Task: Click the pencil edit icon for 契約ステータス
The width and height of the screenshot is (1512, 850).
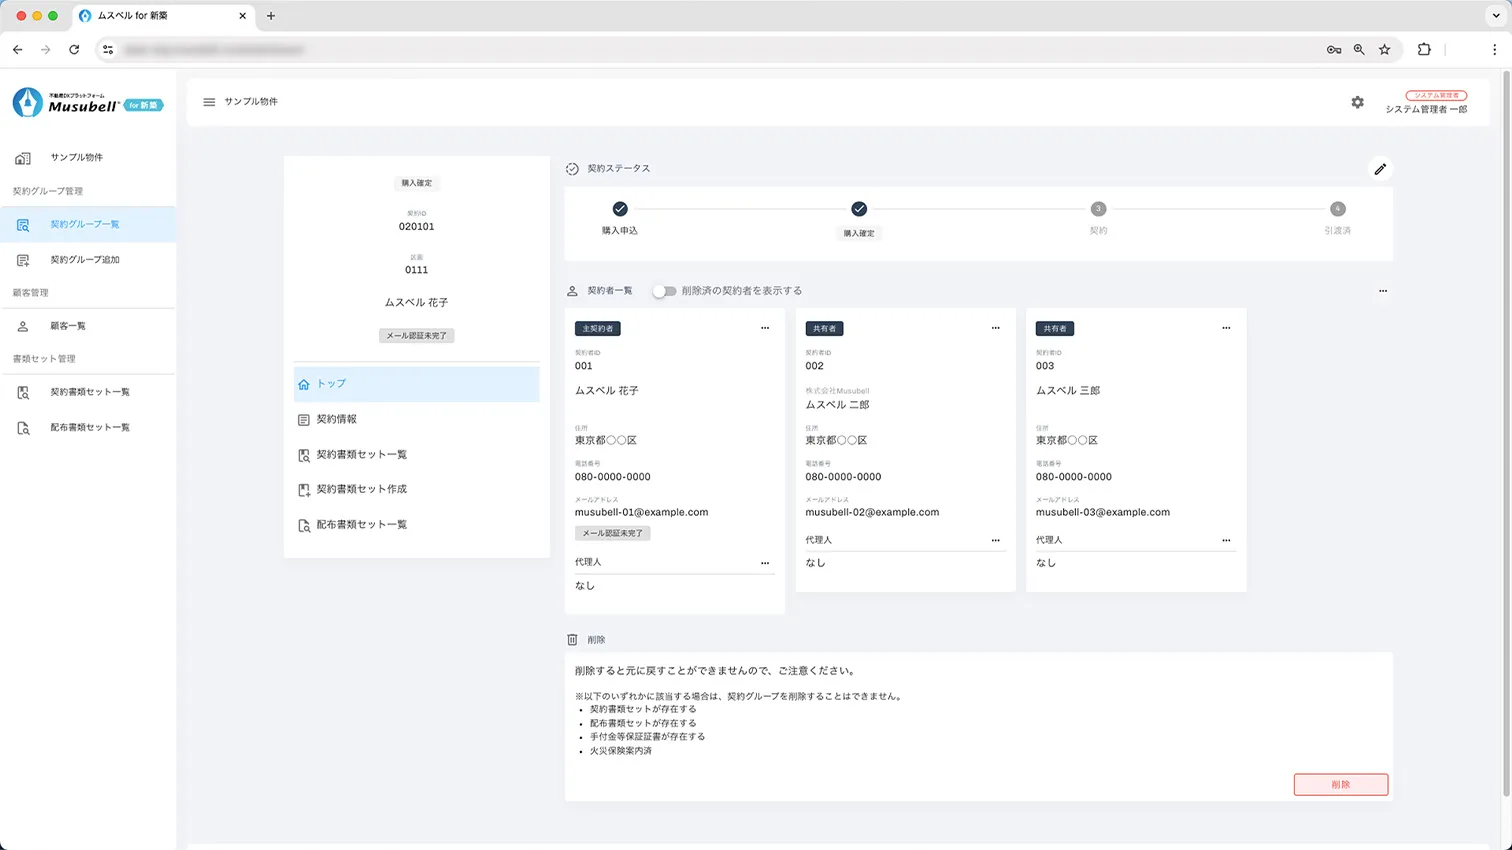Action: pos(1380,169)
